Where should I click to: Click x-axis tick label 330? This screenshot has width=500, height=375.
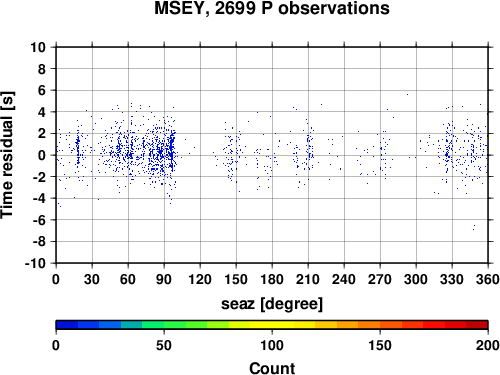452,279
